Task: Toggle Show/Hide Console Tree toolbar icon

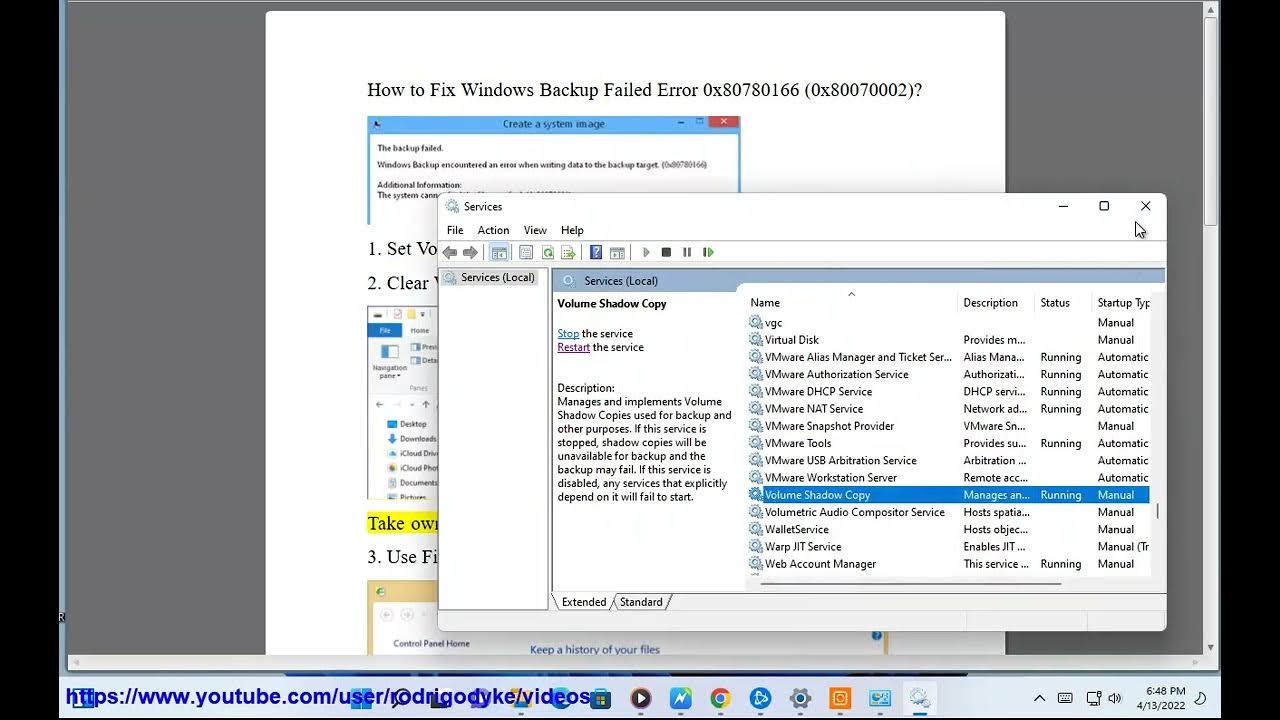Action: 498,253
